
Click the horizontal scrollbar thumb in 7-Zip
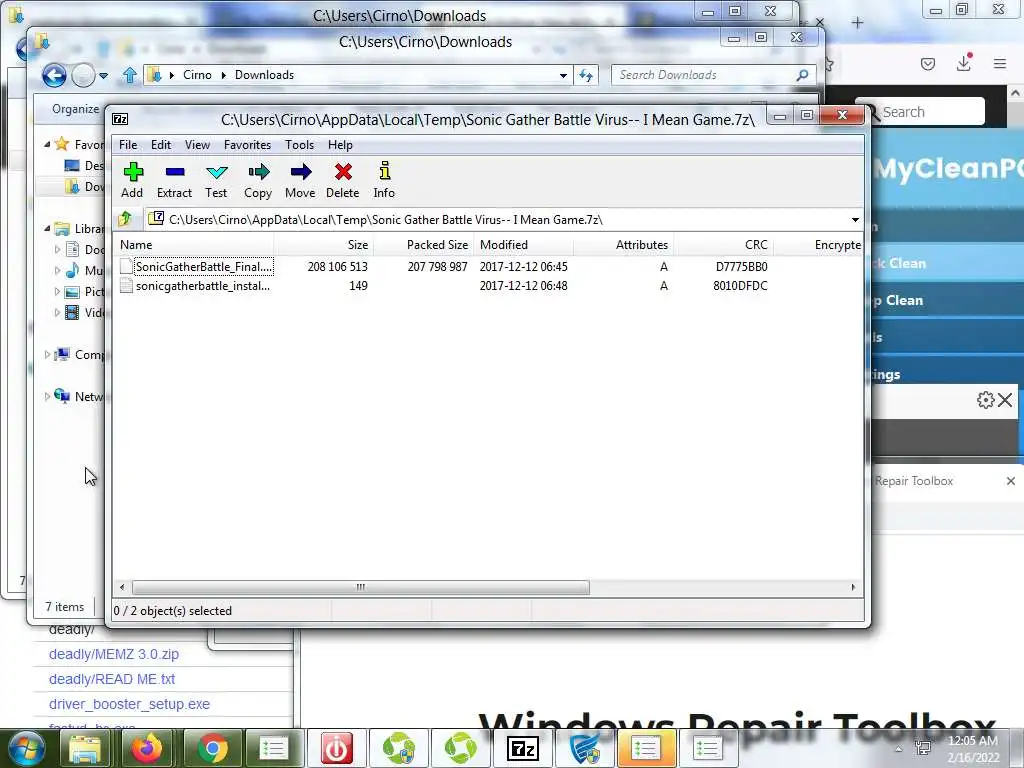click(360, 587)
